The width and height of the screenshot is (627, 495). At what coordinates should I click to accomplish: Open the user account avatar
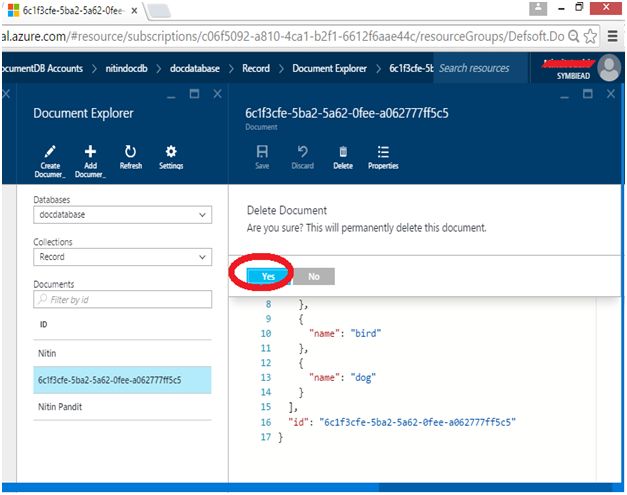point(609,68)
